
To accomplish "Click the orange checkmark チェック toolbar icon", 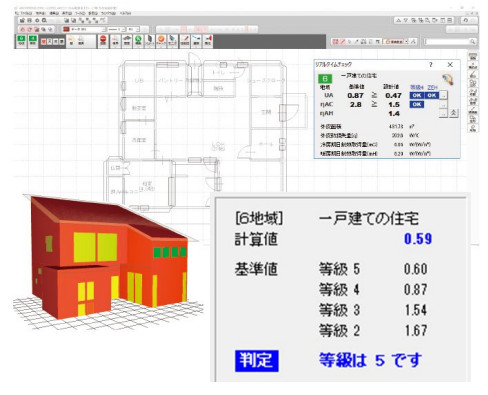I will 161,41.
